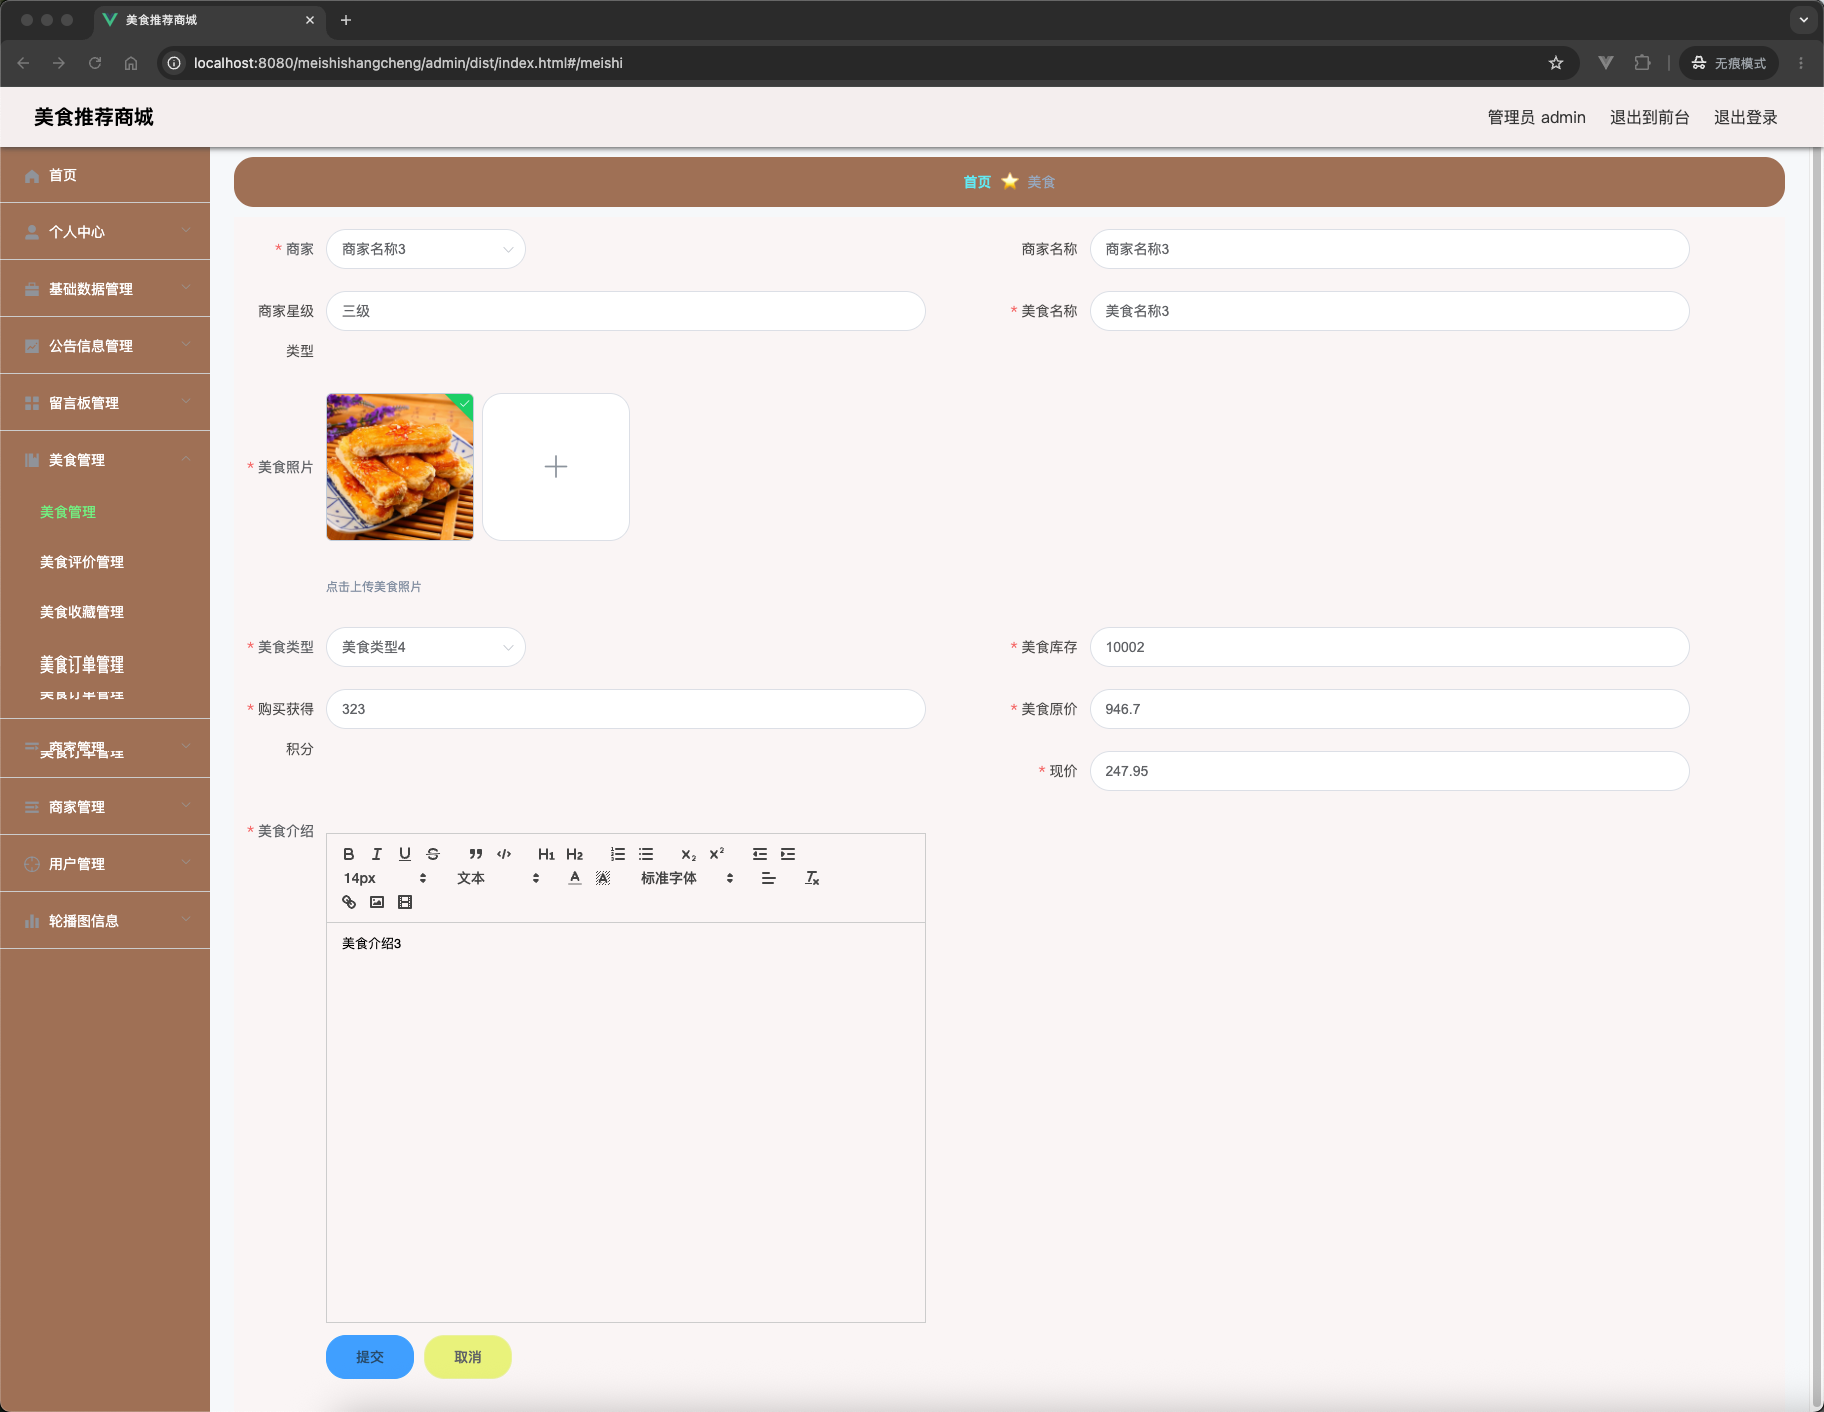The width and height of the screenshot is (1824, 1412).
Task: Insert blockquote in the editor
Action: click(476, 854)
